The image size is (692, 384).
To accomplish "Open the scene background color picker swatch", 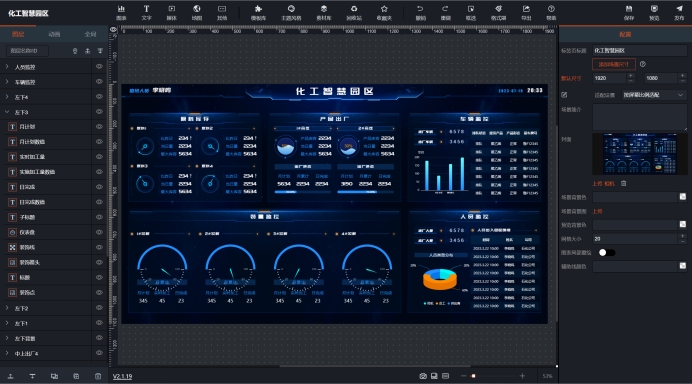I will pyautogui.click(x=682, y=197).
